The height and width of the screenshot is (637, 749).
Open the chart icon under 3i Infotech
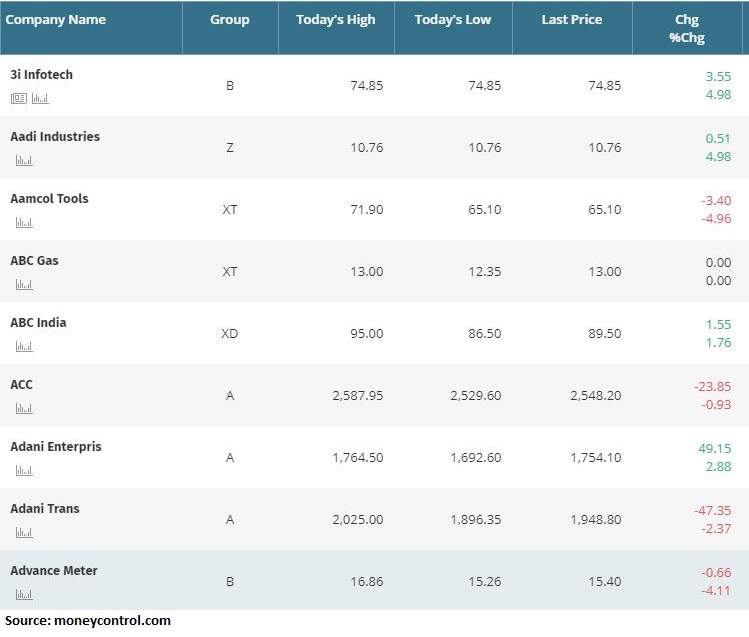point(40,98)
